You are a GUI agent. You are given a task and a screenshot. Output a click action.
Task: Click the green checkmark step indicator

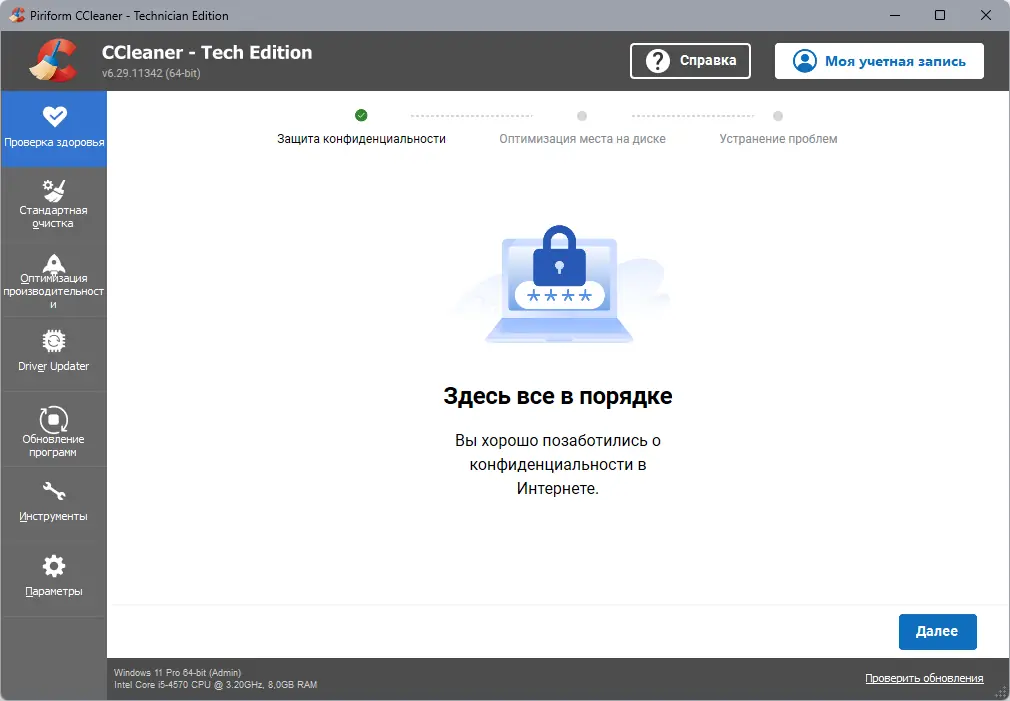pos(361,115)
